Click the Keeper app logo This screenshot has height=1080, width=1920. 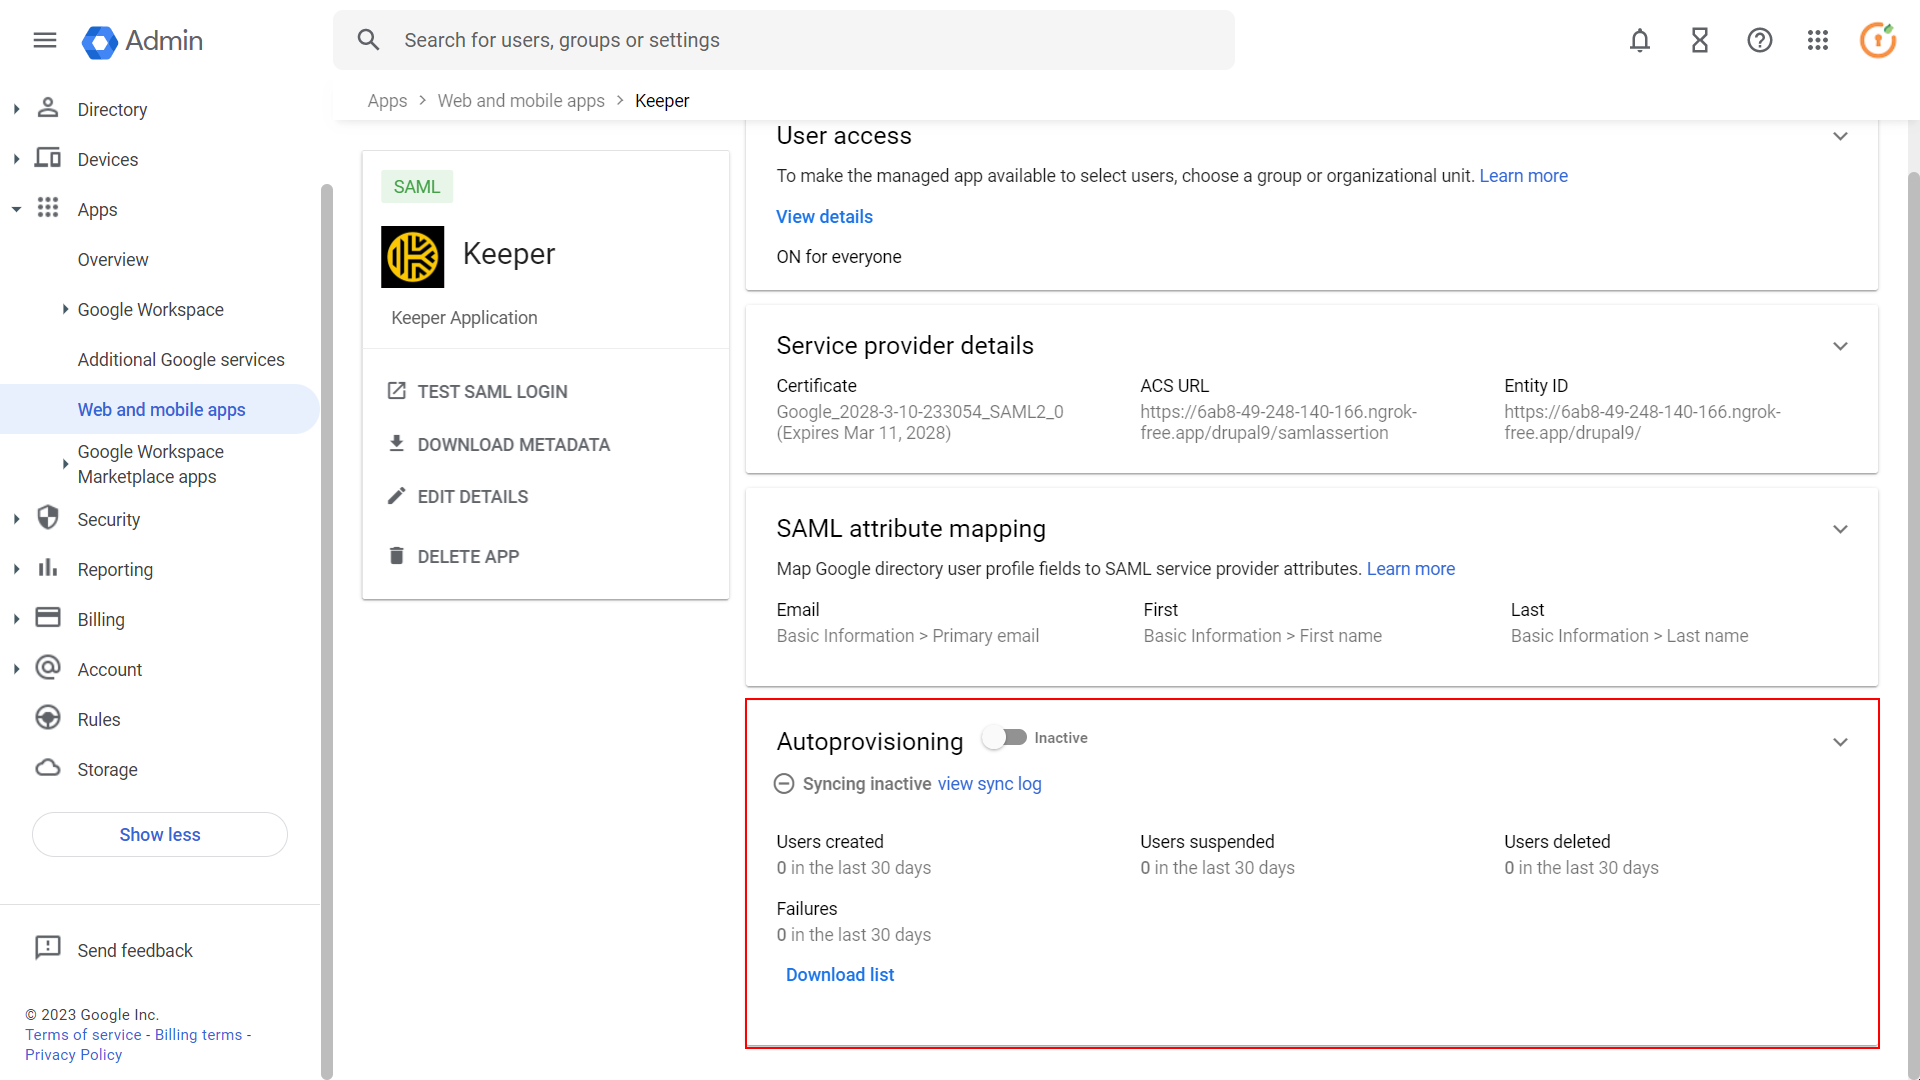point(413,257)
